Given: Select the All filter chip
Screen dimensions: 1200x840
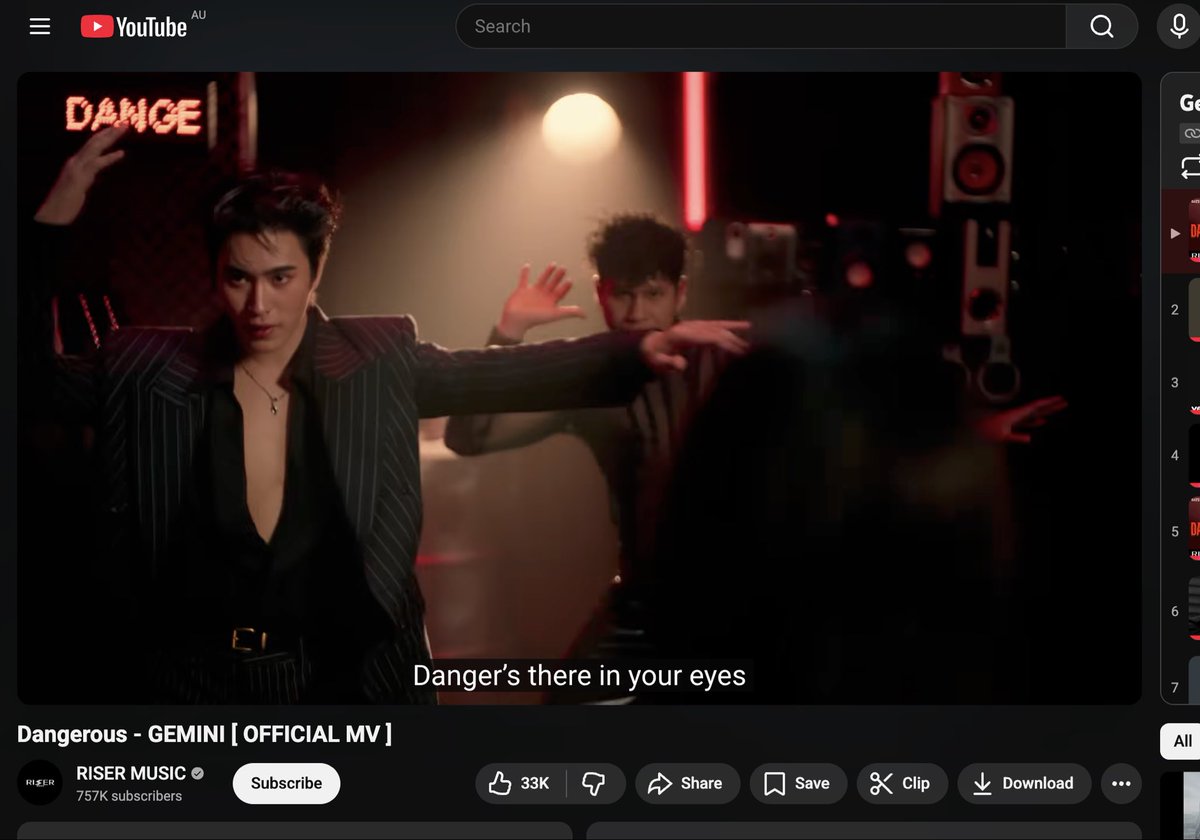Looking at the screenshot, I should [x=1181, y=741].
